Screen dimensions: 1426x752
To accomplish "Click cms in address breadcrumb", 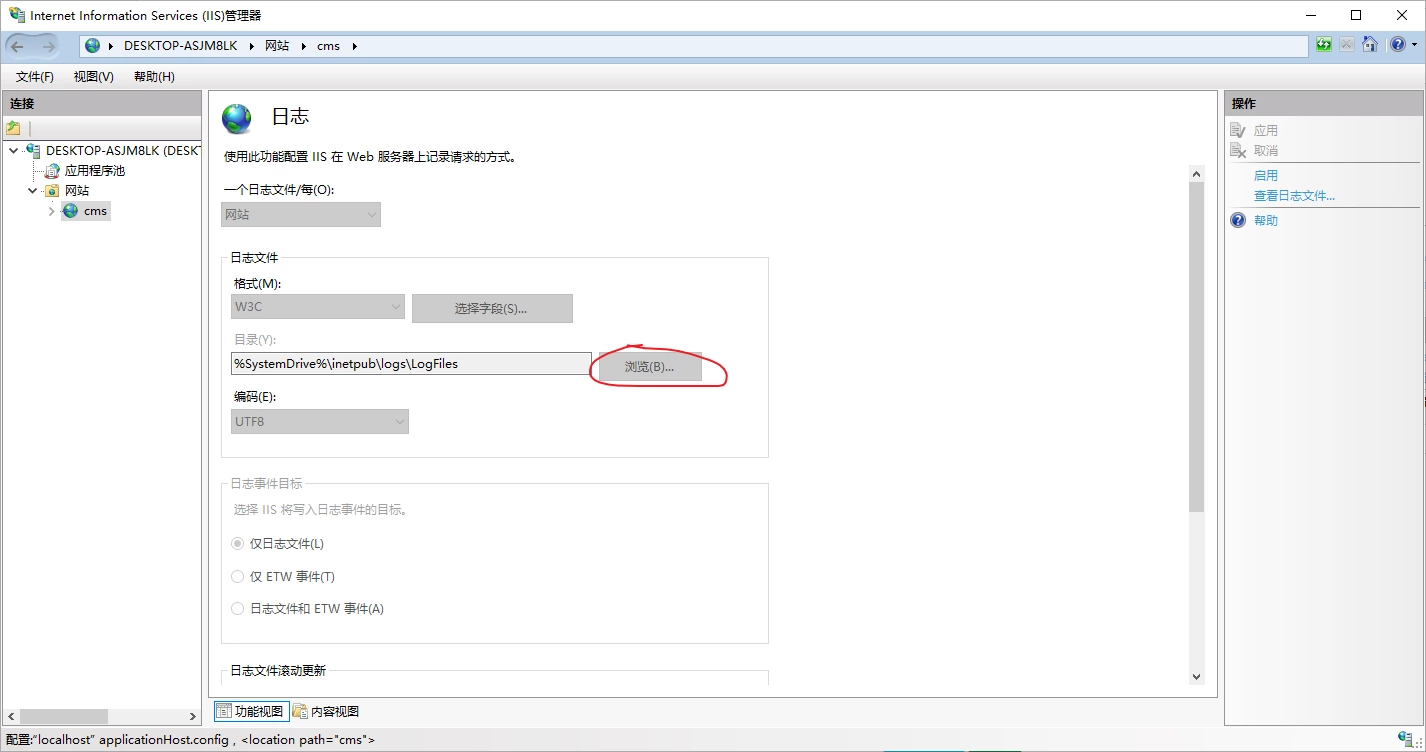I will click(x=328, y=46).
